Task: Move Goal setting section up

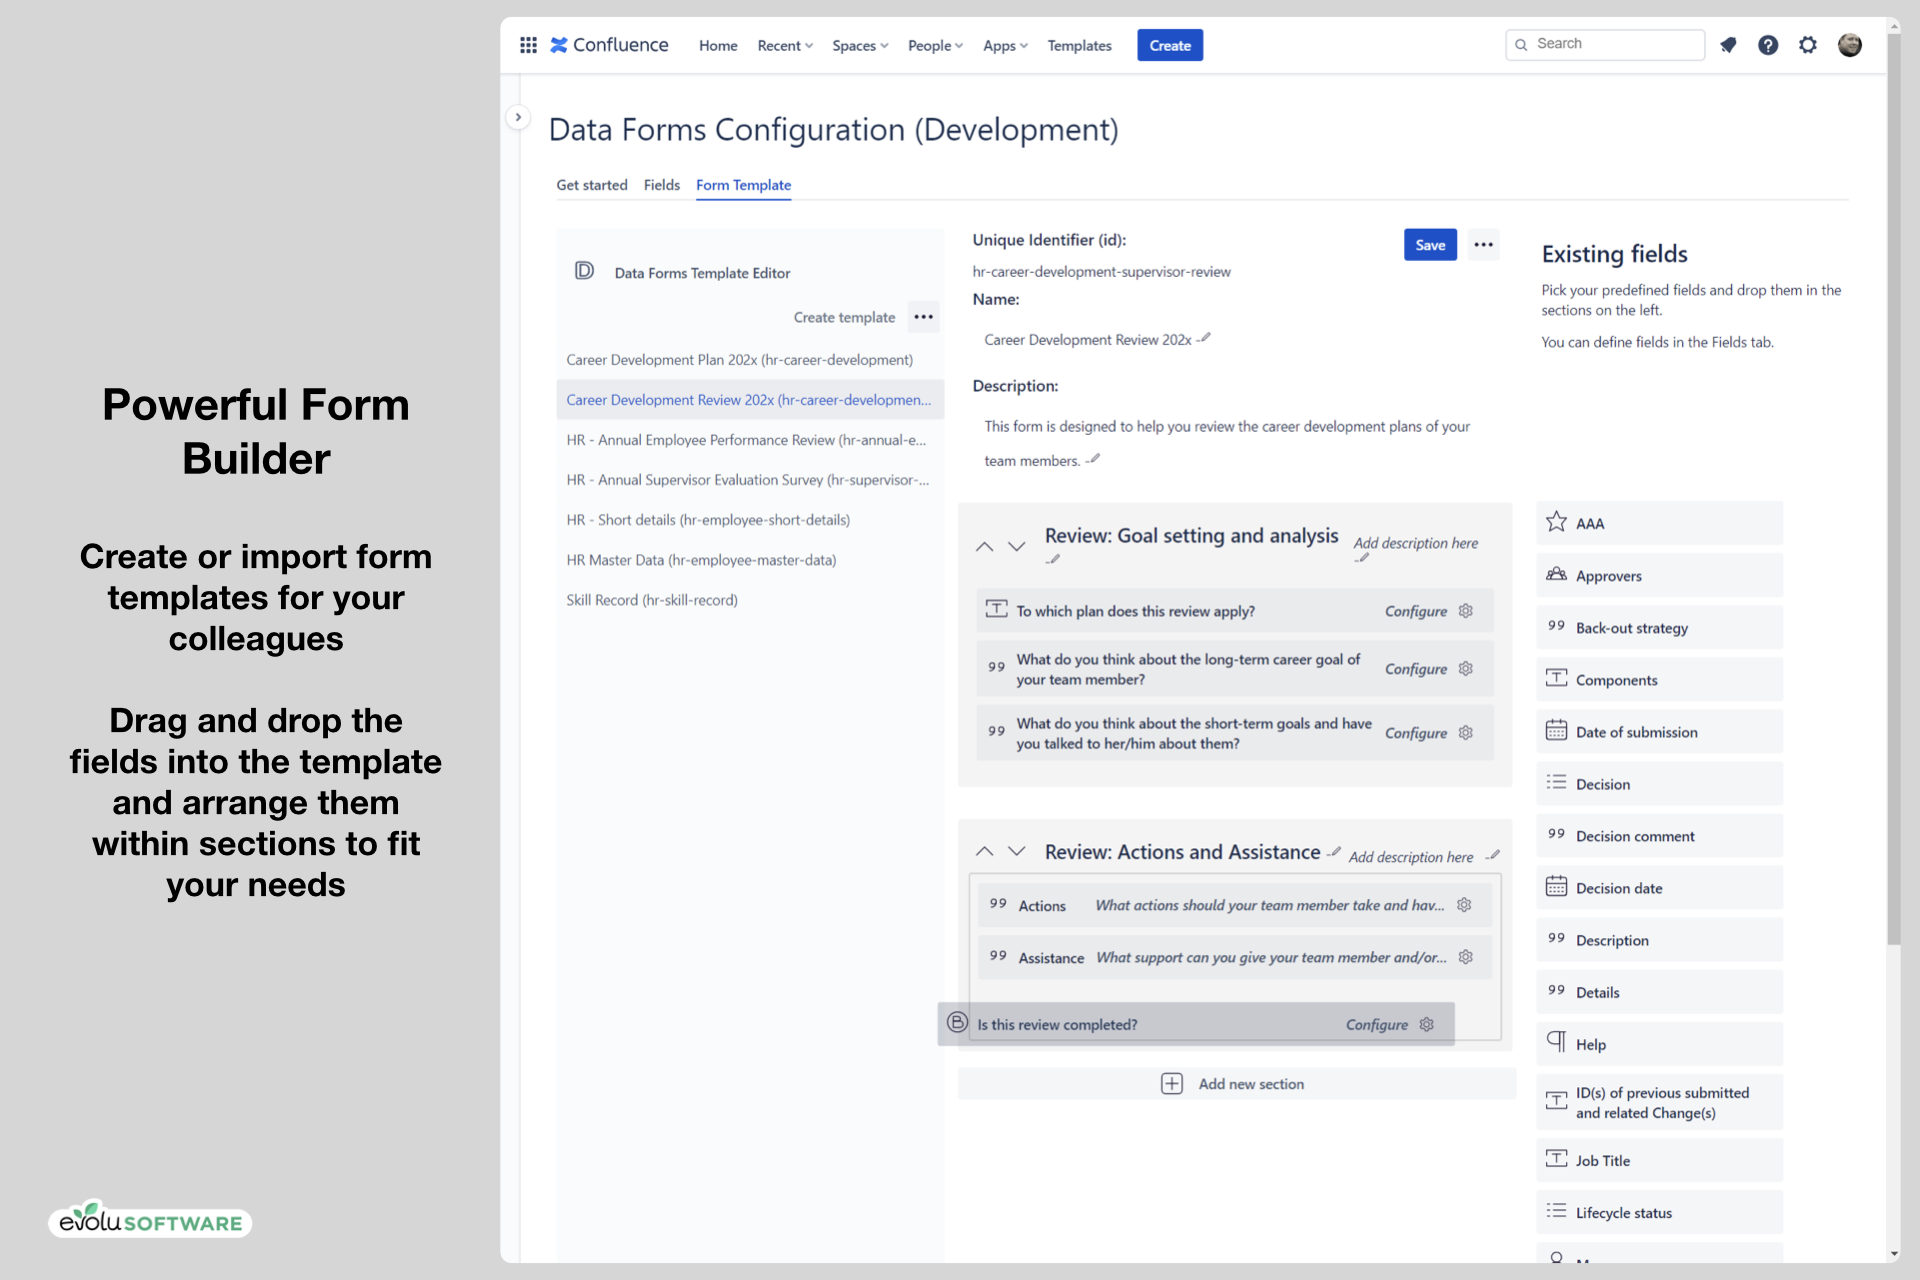Action: (x=984, y=547)
